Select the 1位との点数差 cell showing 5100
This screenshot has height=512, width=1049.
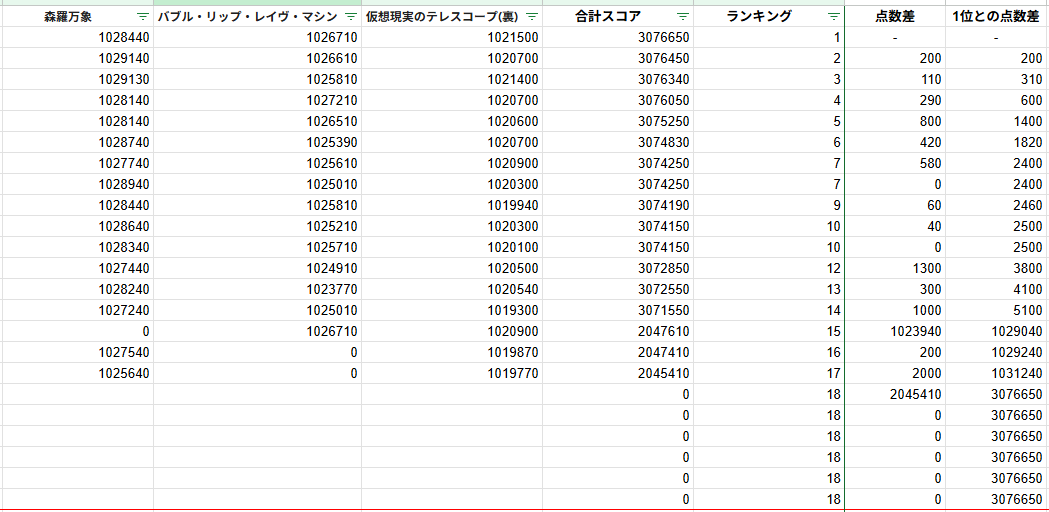(x=997, y=310)
